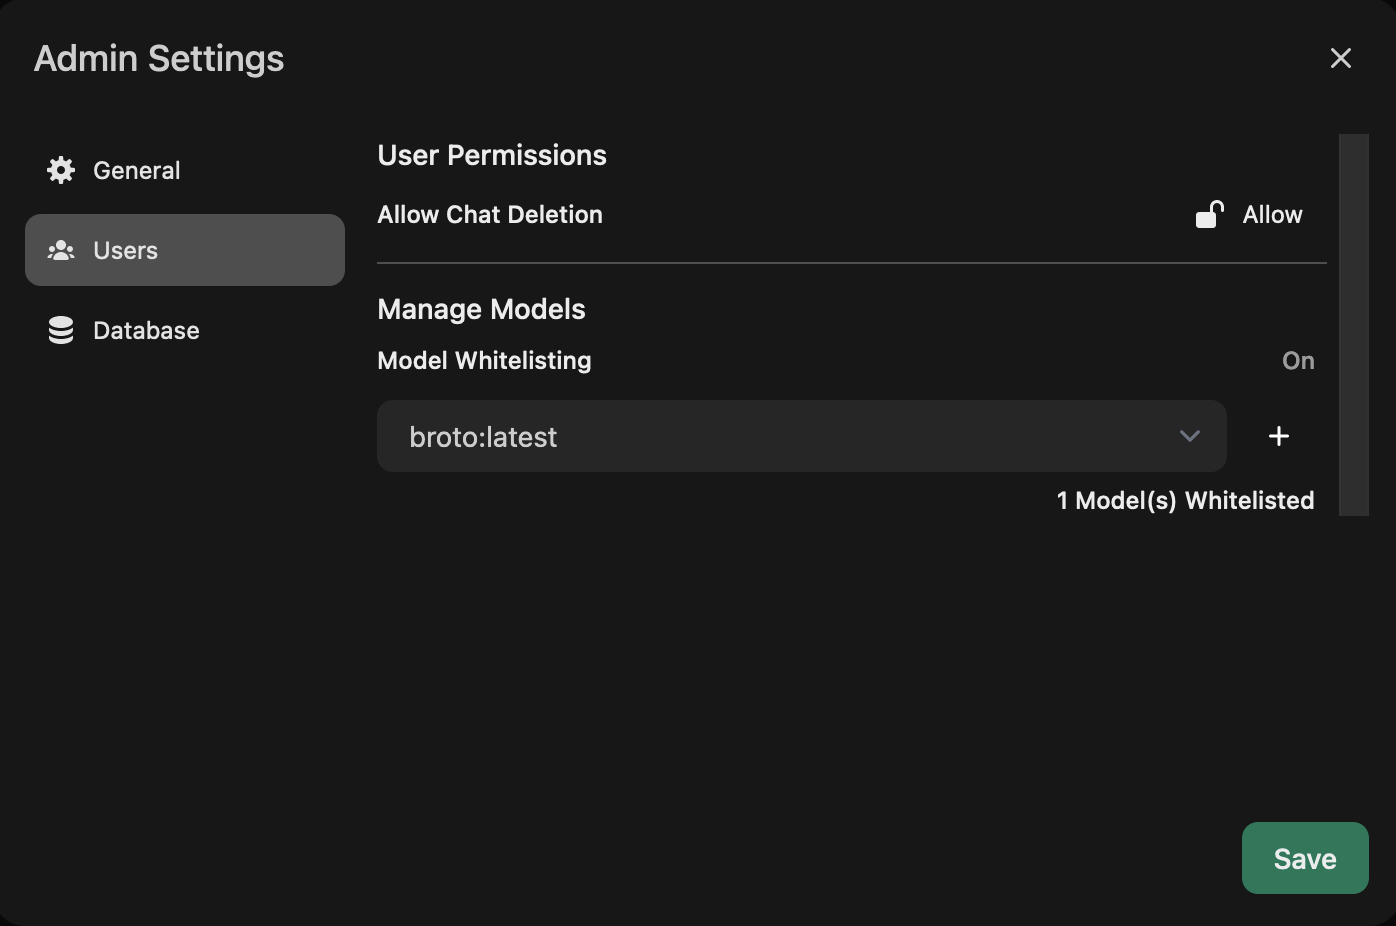
Task: Click the Allow toggle under User Permissions
Action: [x=1248, y=214]
